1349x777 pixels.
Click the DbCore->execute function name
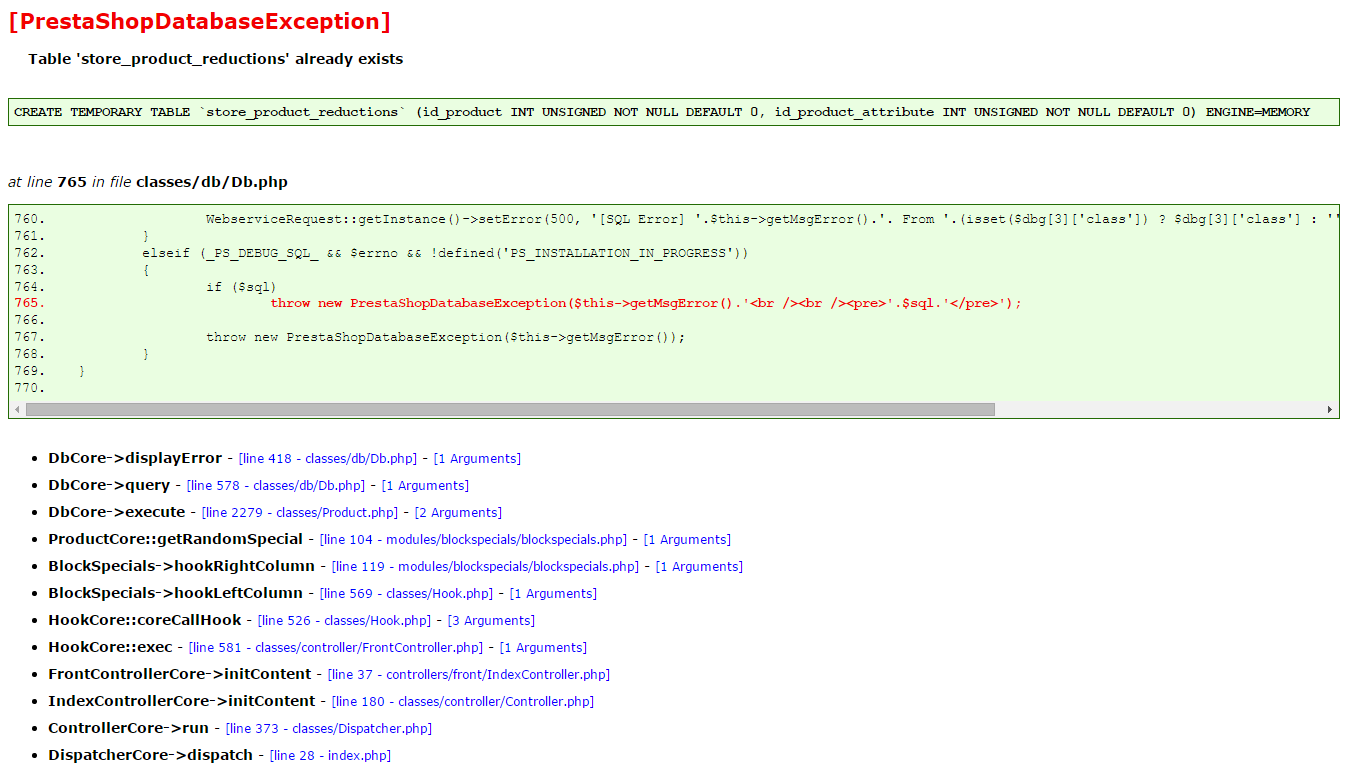pyautogui.click(x=117, y=512)
